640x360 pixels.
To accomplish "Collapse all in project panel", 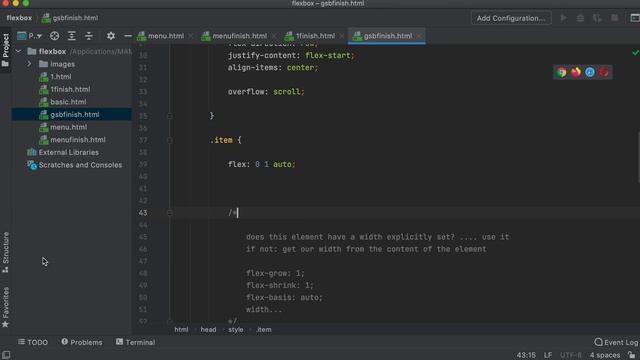I will pos(89,36).
